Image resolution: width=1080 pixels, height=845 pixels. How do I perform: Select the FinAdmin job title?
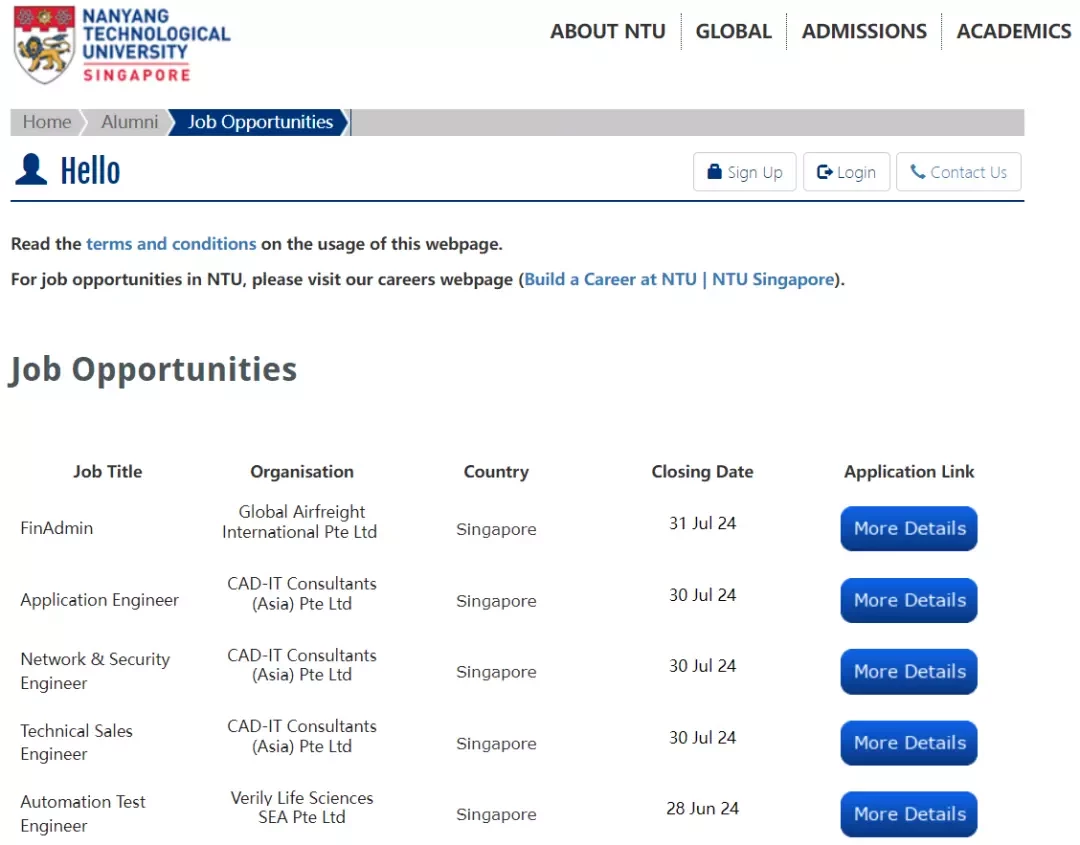[56, 528]
